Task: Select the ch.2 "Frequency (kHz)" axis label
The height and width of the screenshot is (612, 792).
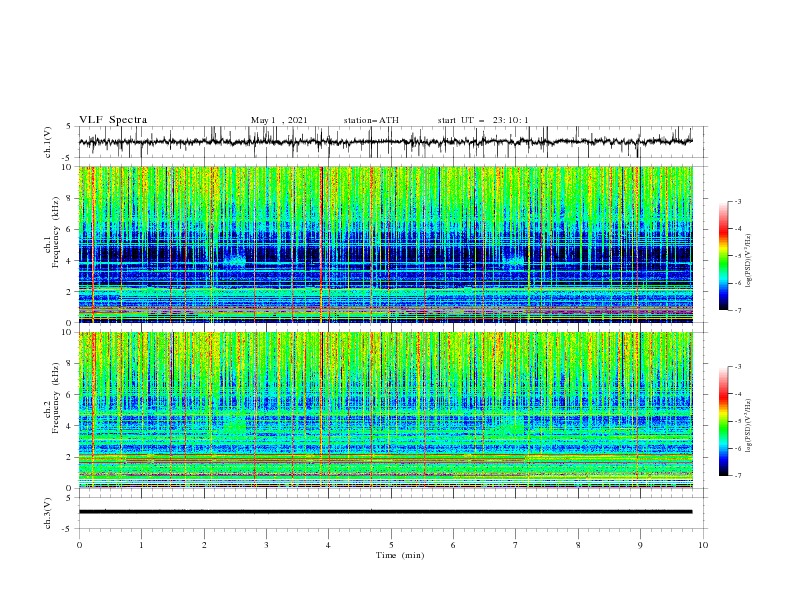Action: pos(55,398)
